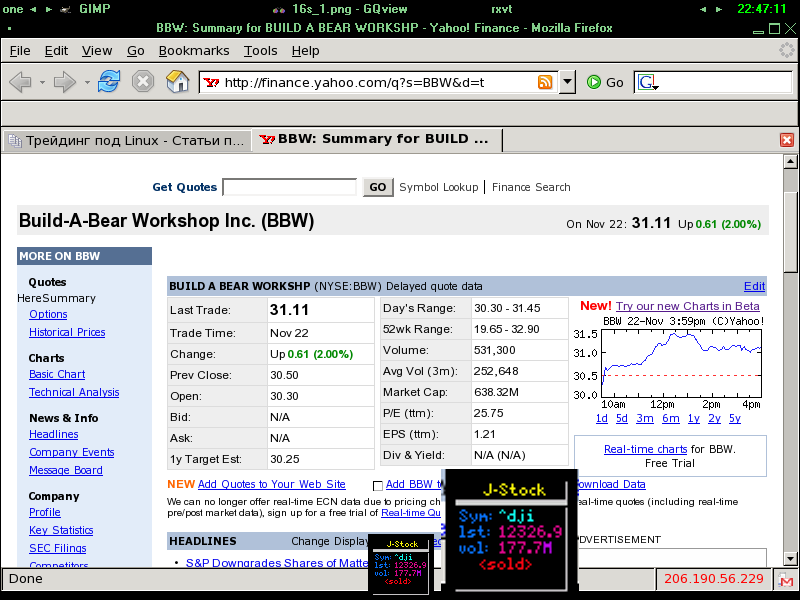Select the 3m chart range link

(644, 418)
